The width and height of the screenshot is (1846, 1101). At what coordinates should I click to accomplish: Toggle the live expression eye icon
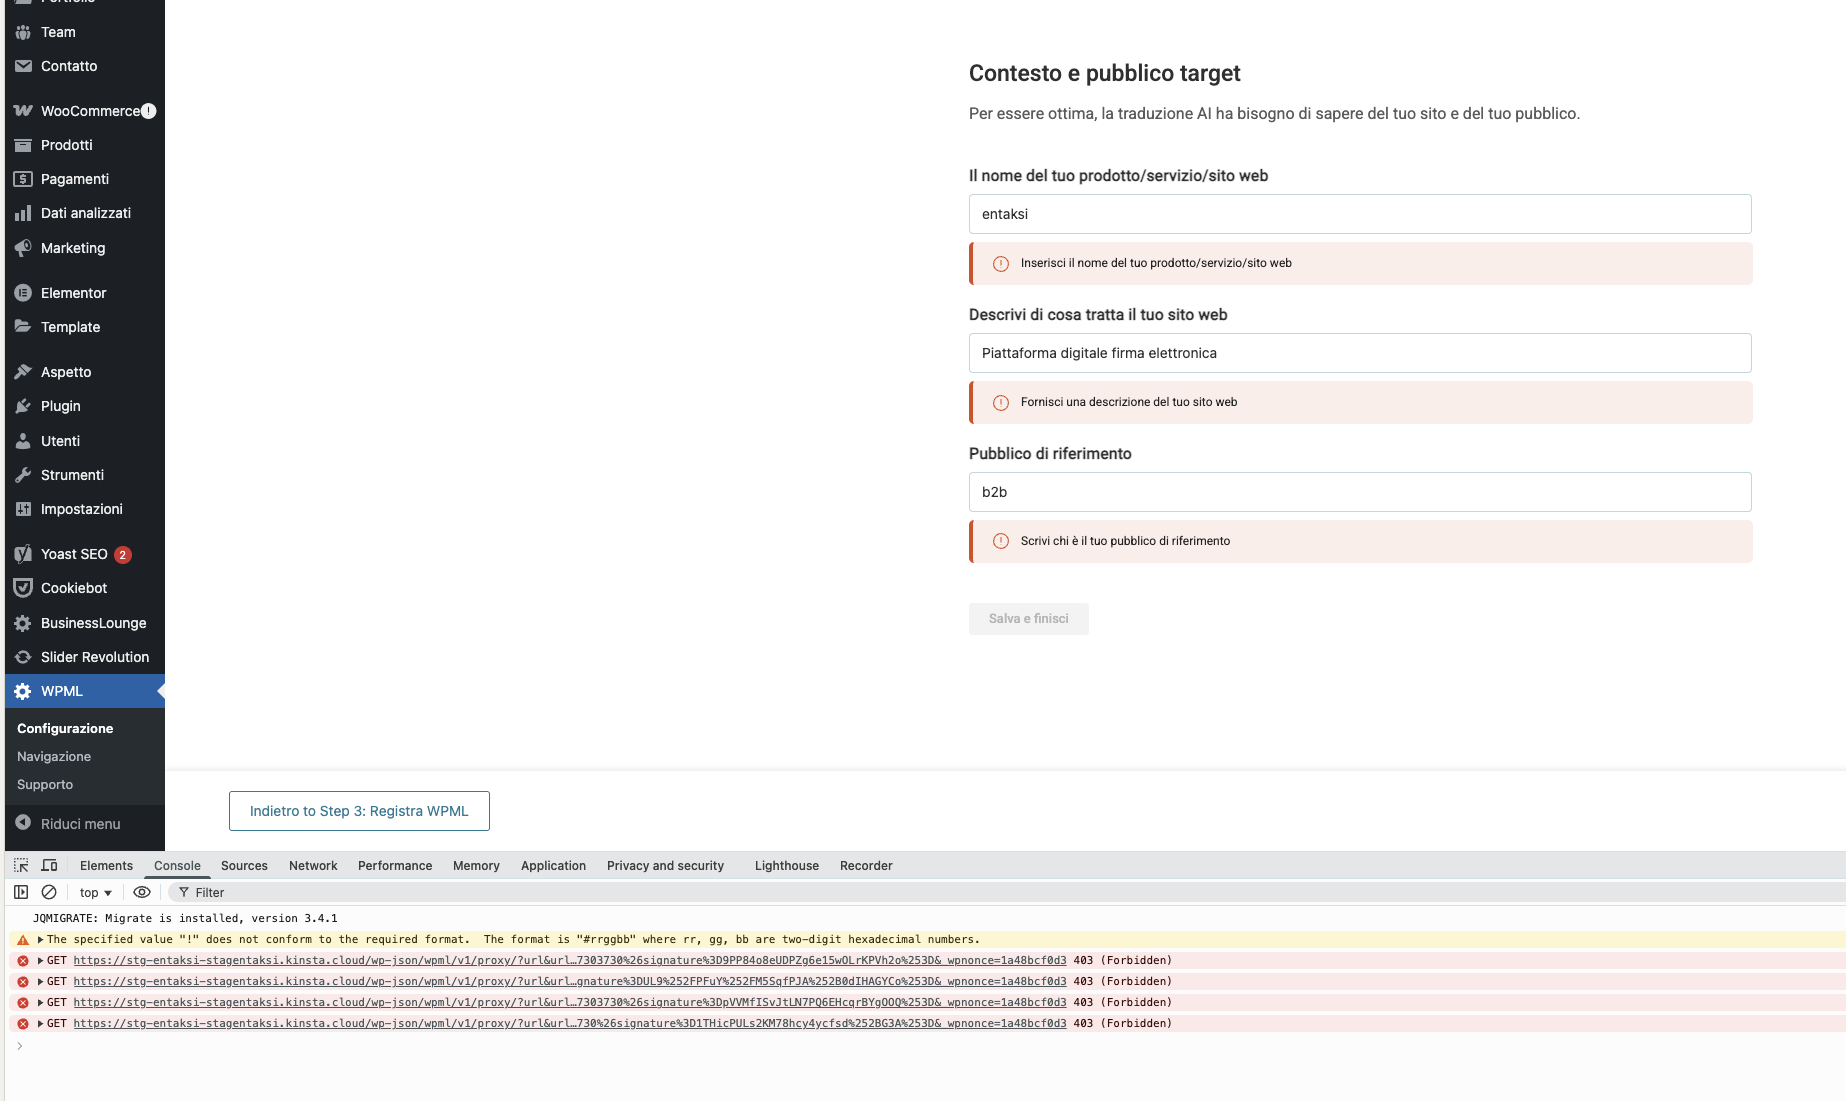pos(142,892)
